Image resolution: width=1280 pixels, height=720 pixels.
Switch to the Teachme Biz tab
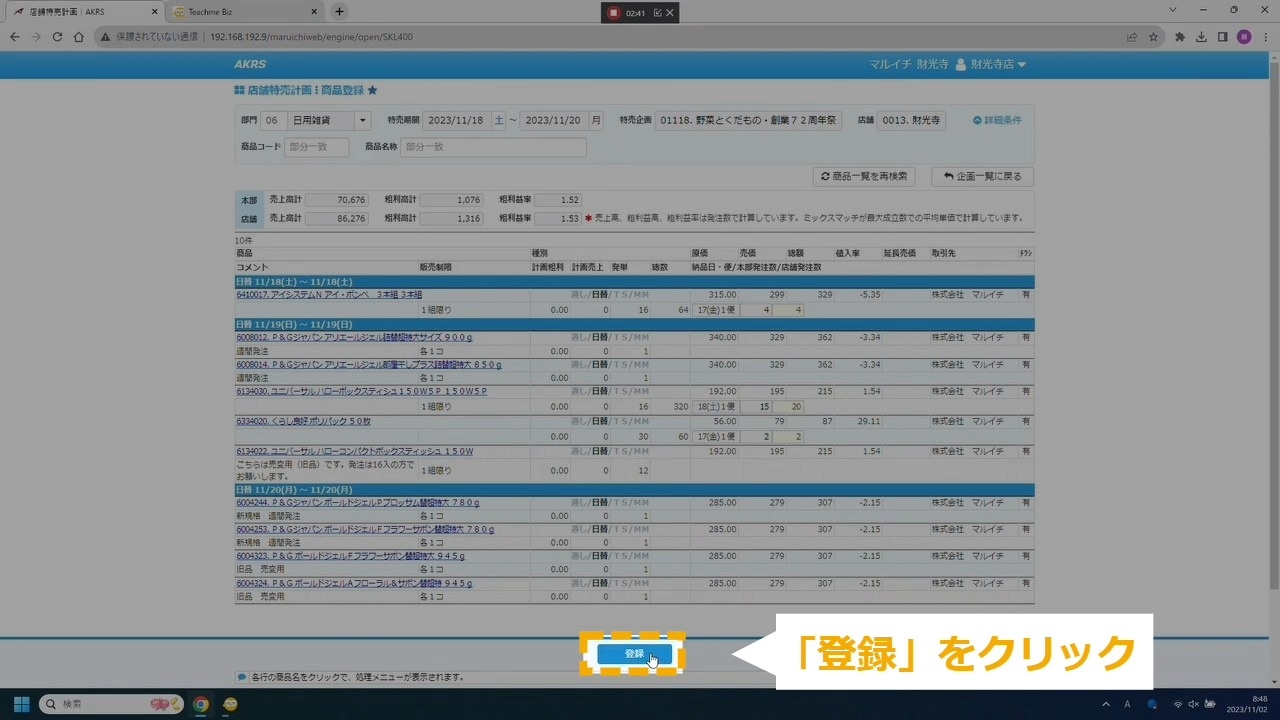pyautogui.click(x=240, y=12)
